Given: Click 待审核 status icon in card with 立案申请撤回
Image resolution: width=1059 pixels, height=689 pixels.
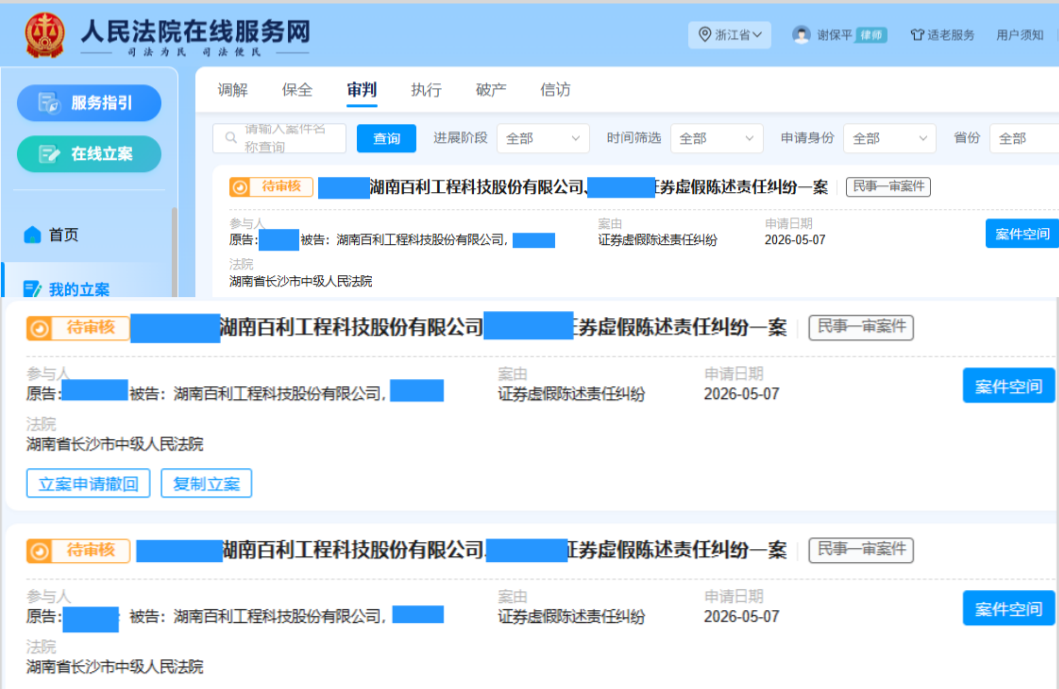Looking at the screenshot, I should click(38, 328).
